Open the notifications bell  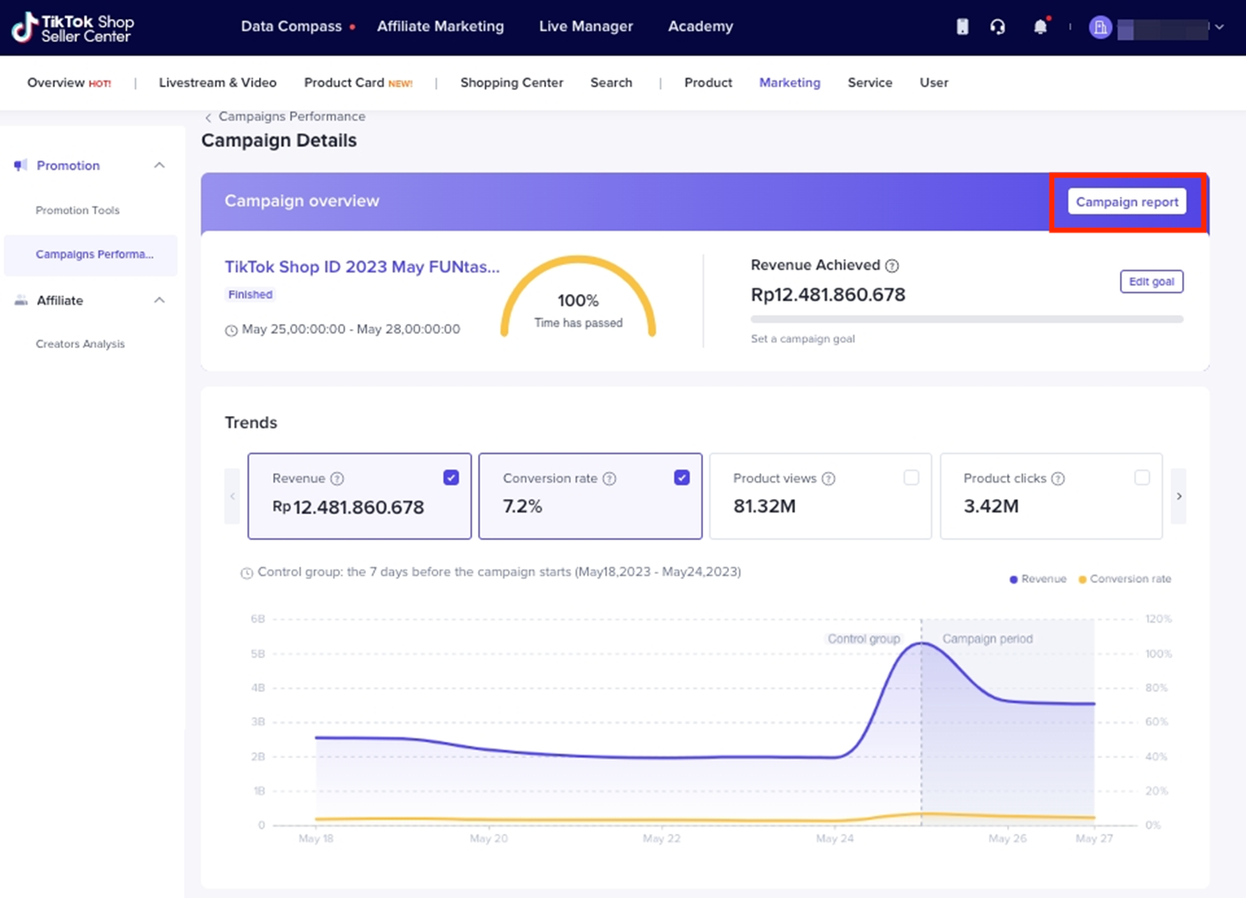point(1040,27)
